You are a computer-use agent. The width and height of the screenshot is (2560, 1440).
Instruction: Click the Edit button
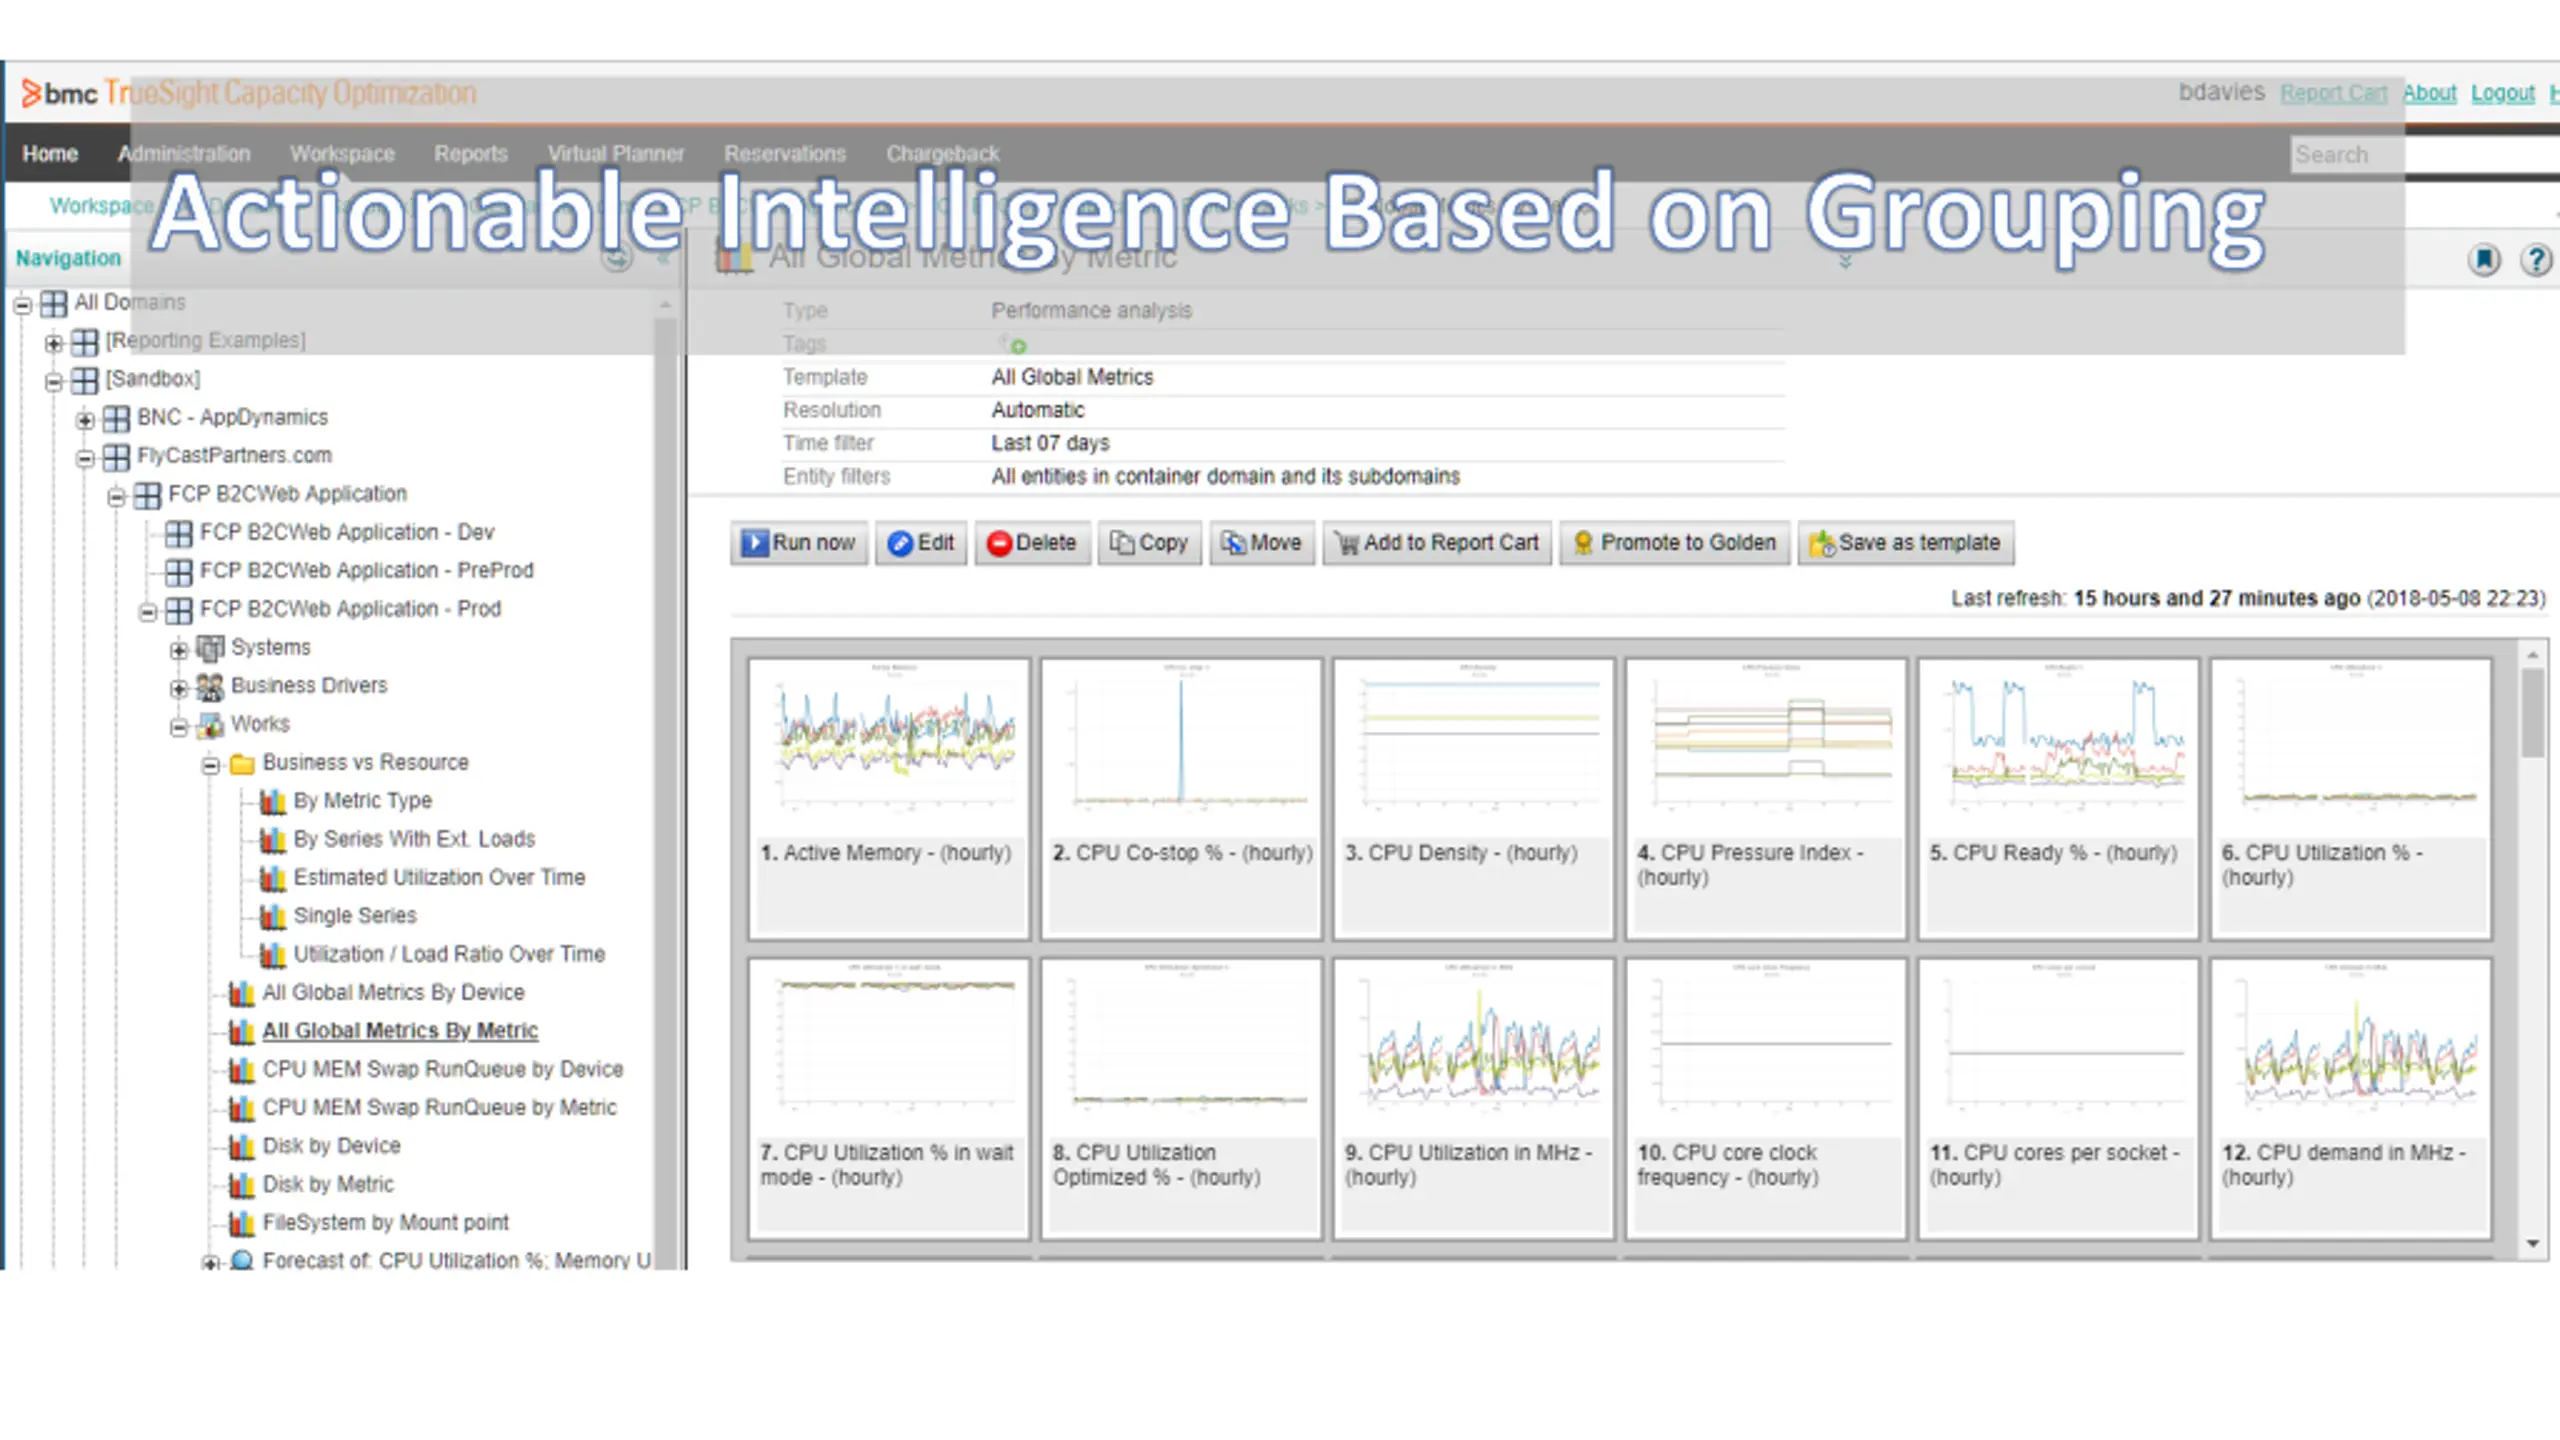(x=921, y=543)
